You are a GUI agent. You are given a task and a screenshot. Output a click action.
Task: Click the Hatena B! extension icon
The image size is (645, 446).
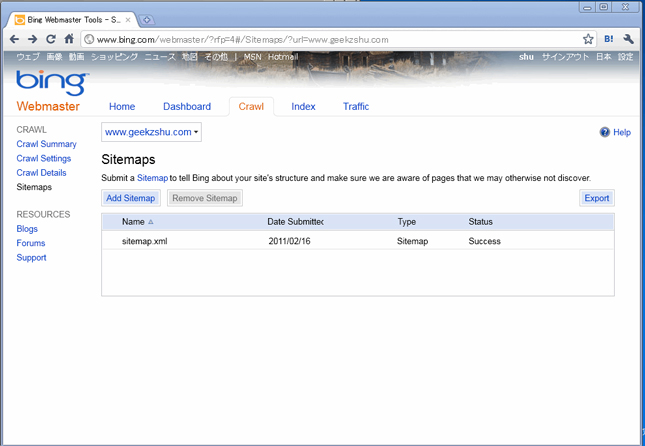(x=609, y=39)
